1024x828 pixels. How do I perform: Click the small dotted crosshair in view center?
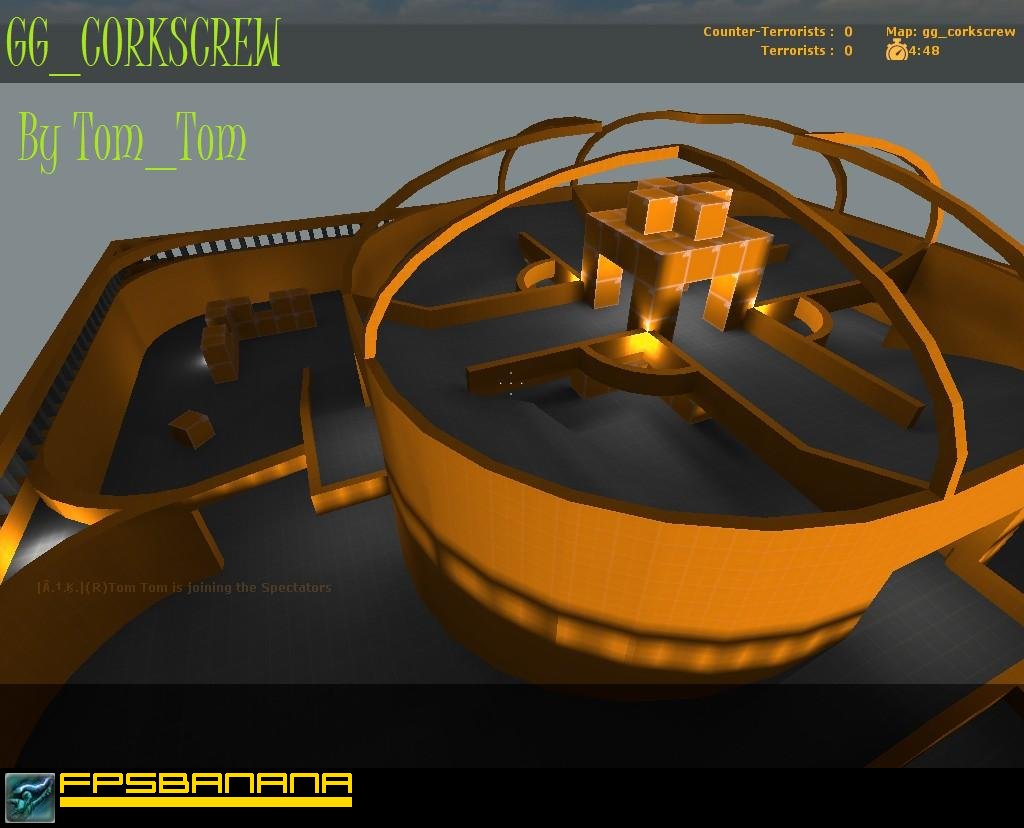point(511,383)
